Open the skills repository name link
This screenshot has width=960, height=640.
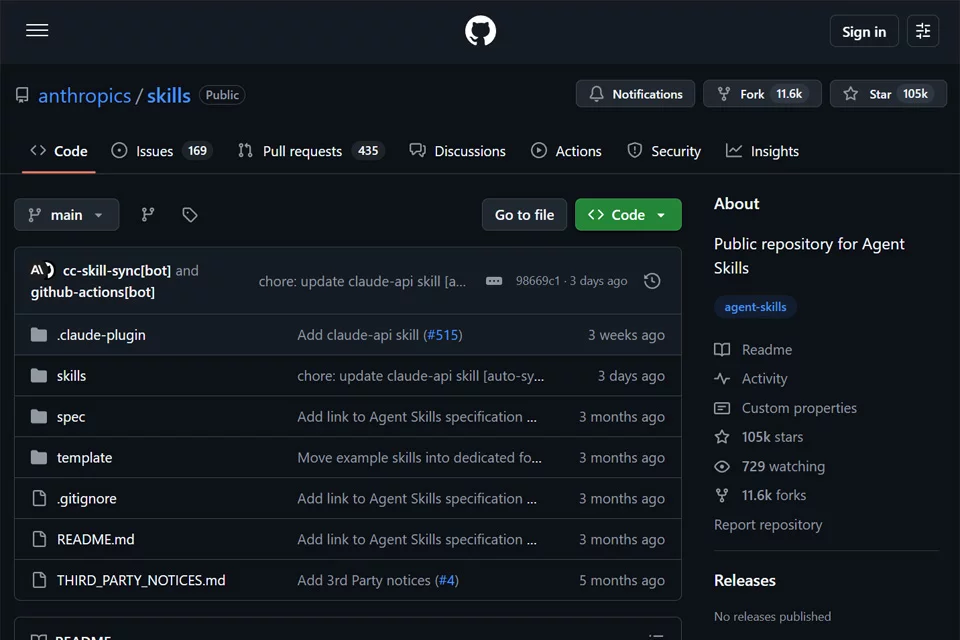click(168, 96)
